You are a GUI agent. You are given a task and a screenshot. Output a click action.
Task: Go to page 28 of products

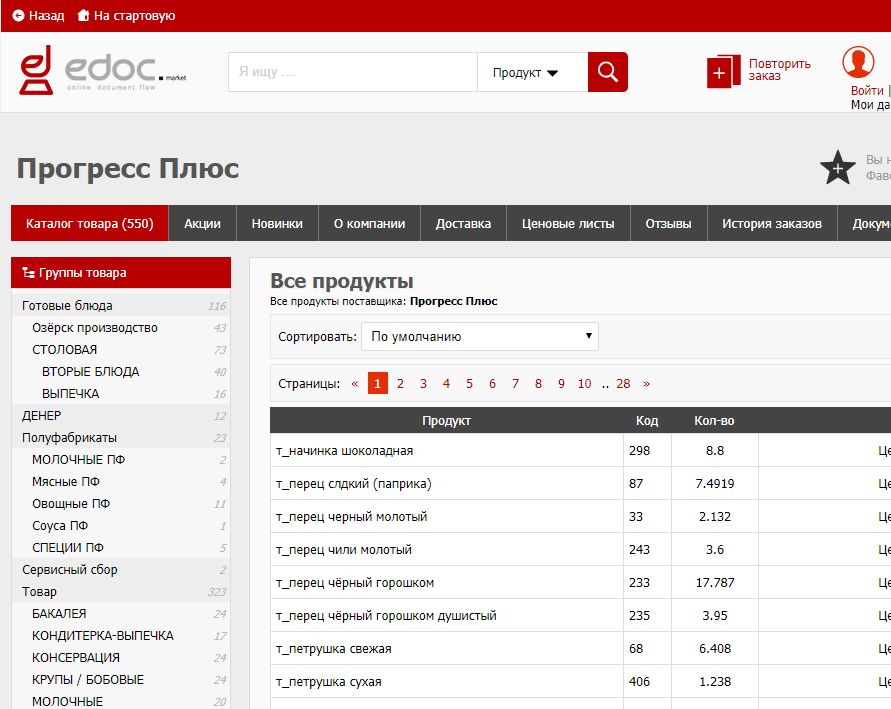pos(623,384)
